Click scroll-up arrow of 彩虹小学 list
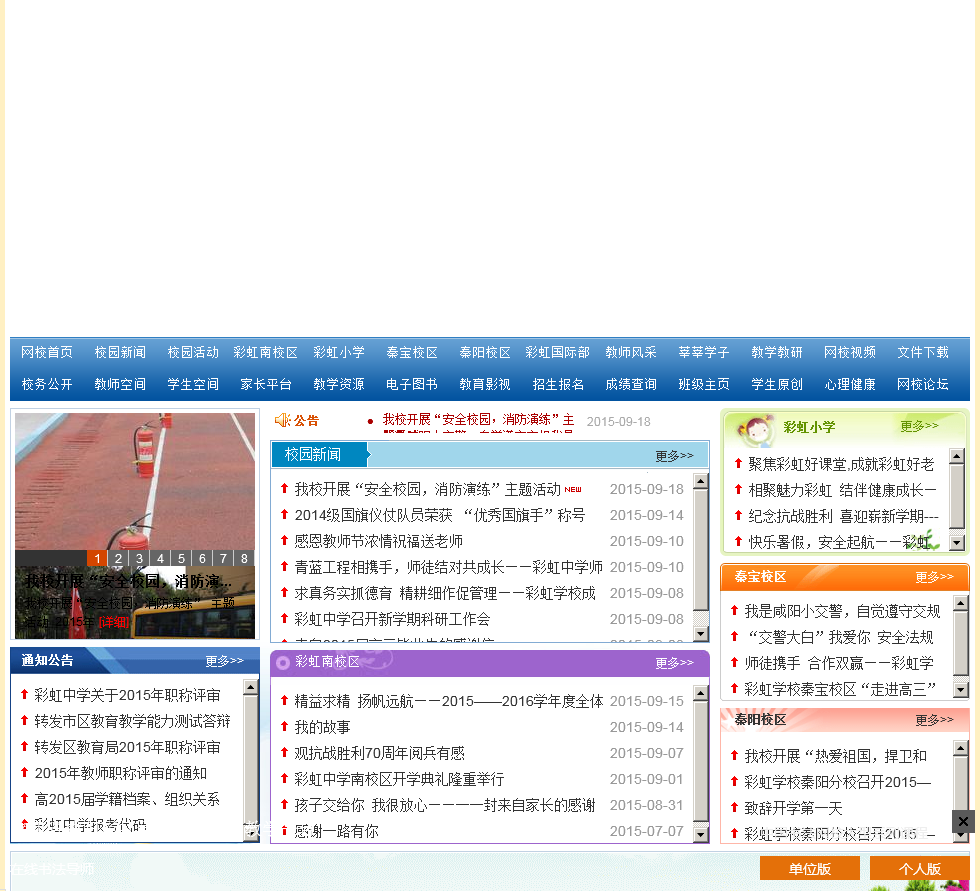 point(957,455)
